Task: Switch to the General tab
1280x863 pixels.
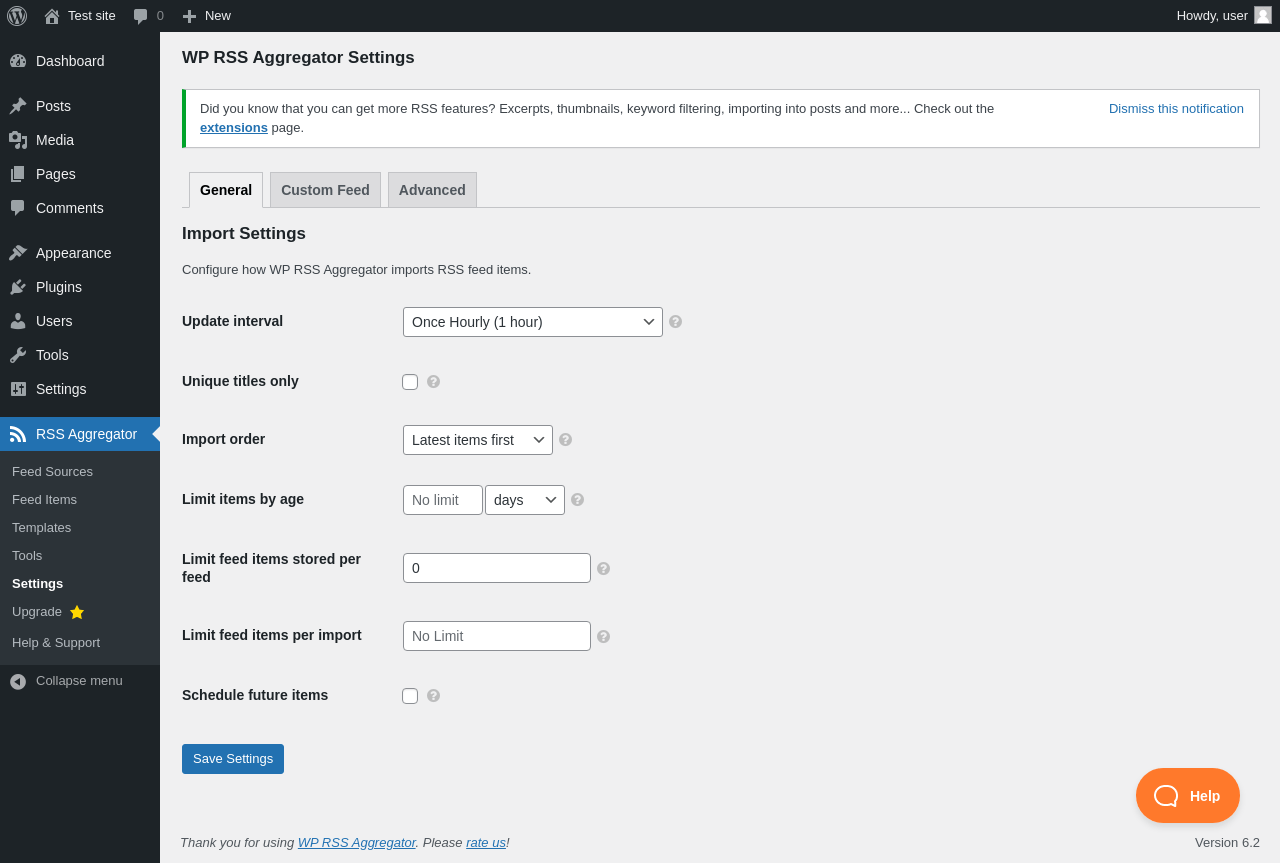Action: click(x=226, y=190)
